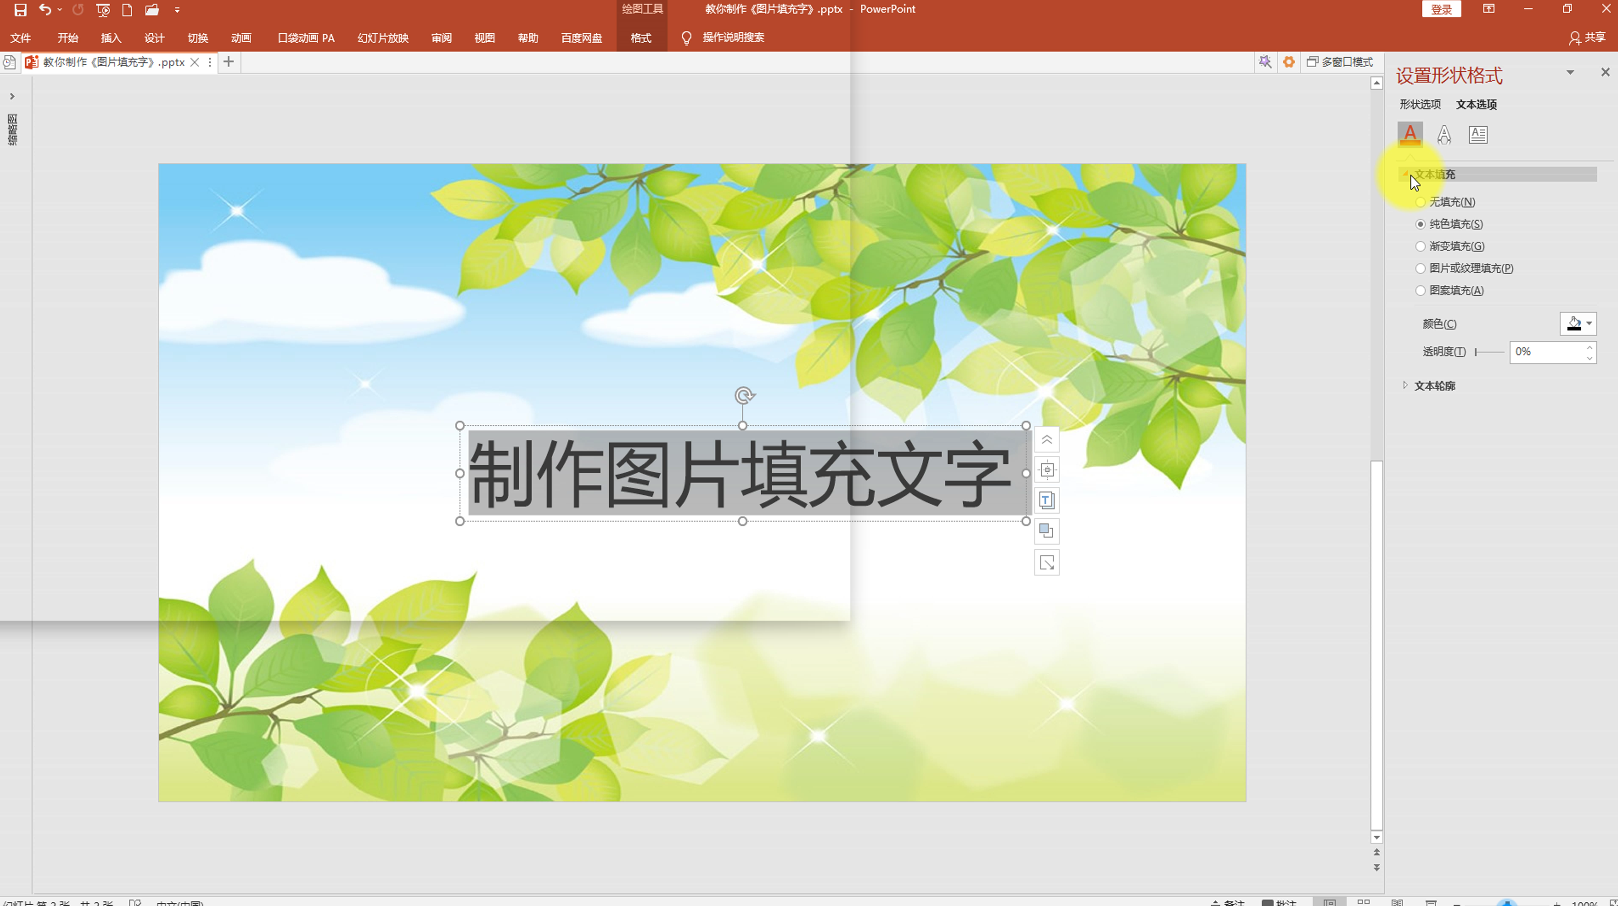Select the Text Fill & Outline icon
1618x906 pixels.
click(1410, 134)
